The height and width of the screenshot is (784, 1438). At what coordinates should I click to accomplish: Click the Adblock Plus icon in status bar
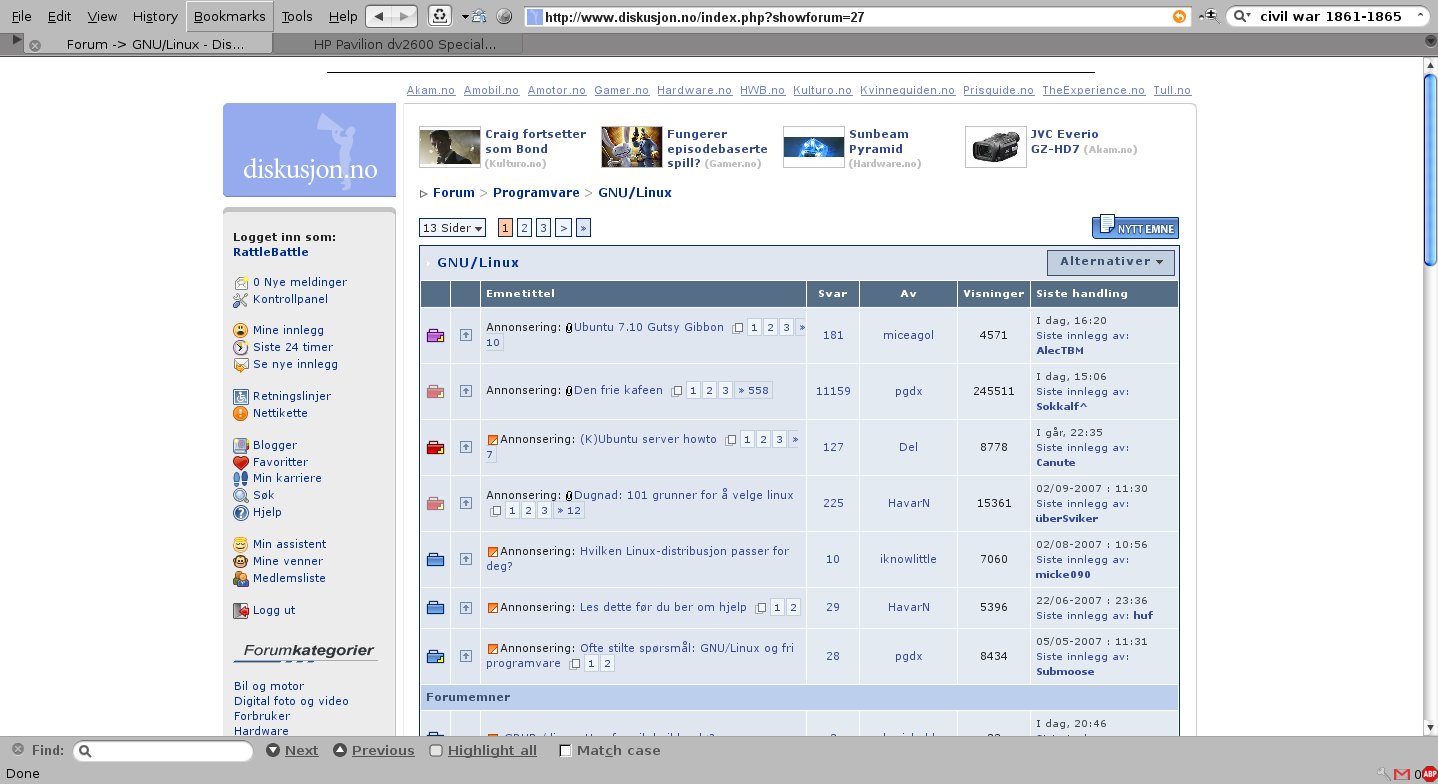point(1429,773)
